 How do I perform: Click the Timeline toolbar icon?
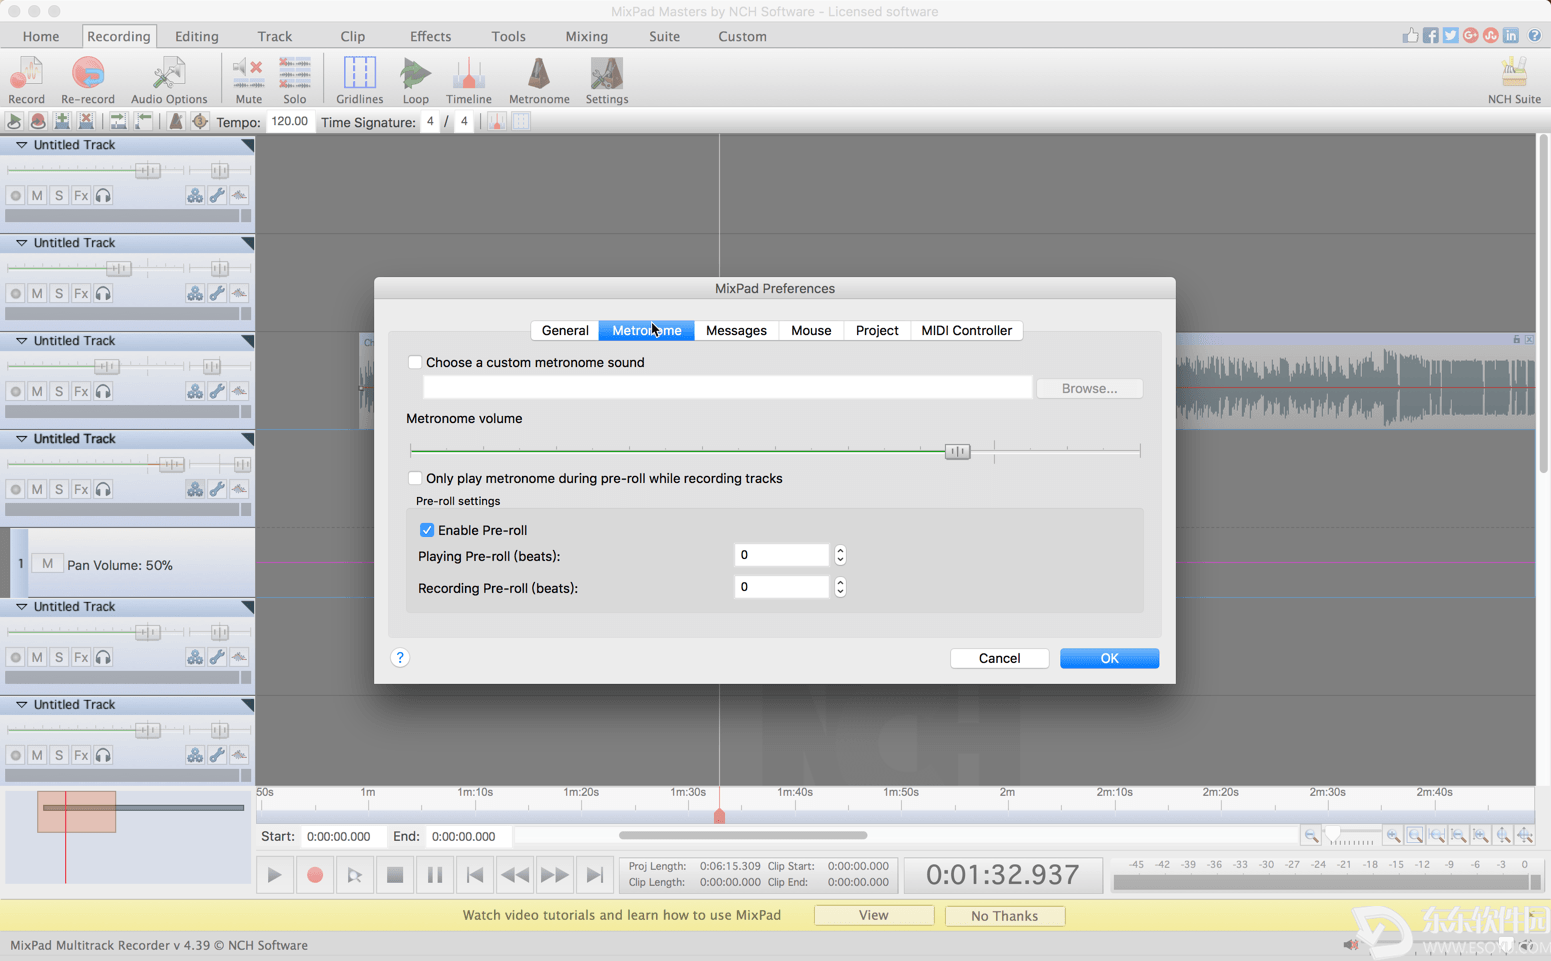point(468,80)
